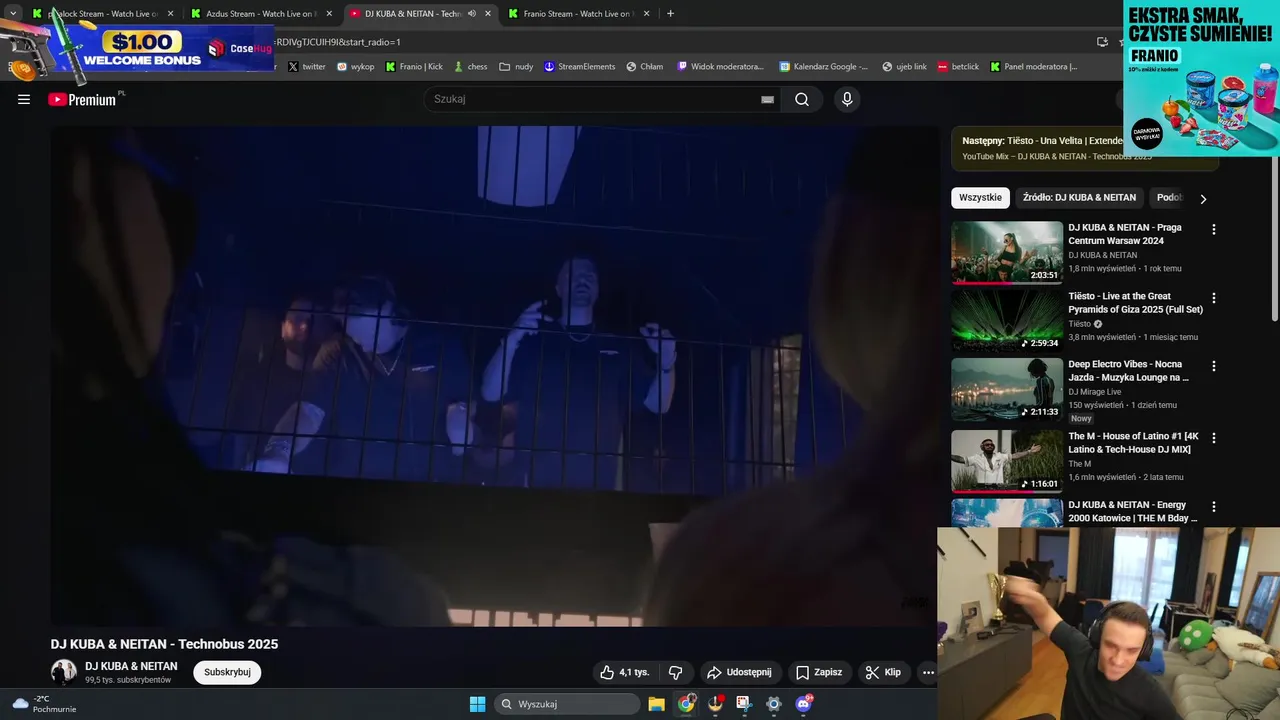Click the cast/install icon in address bar
Viewport: 1280px width, 720px height.
coord(1102,42)
